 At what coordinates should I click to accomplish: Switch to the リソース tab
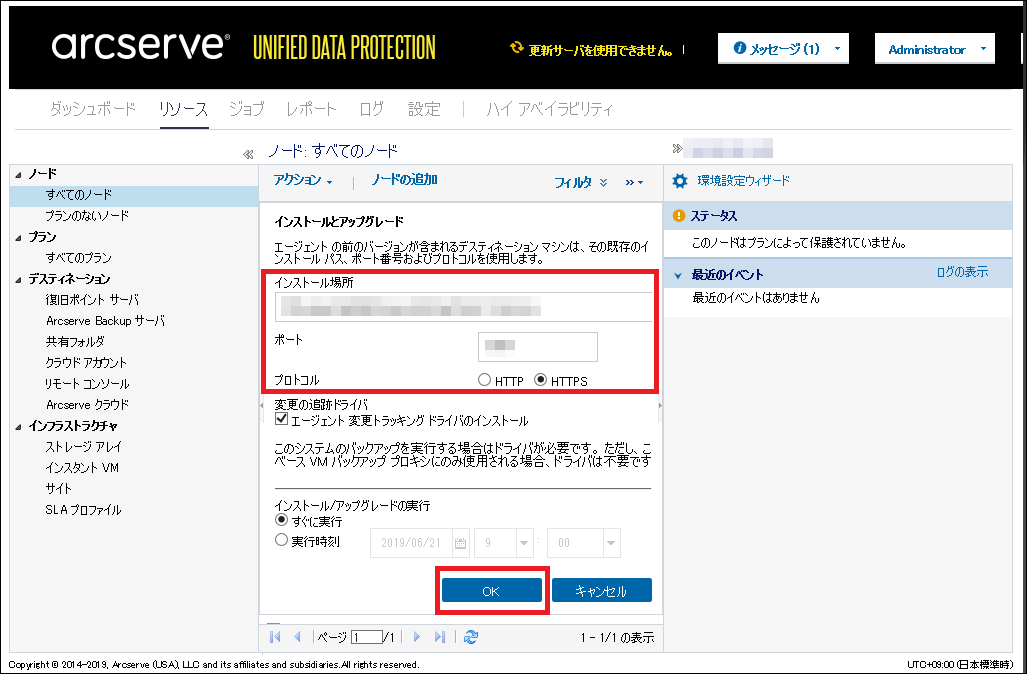[183, 109]
